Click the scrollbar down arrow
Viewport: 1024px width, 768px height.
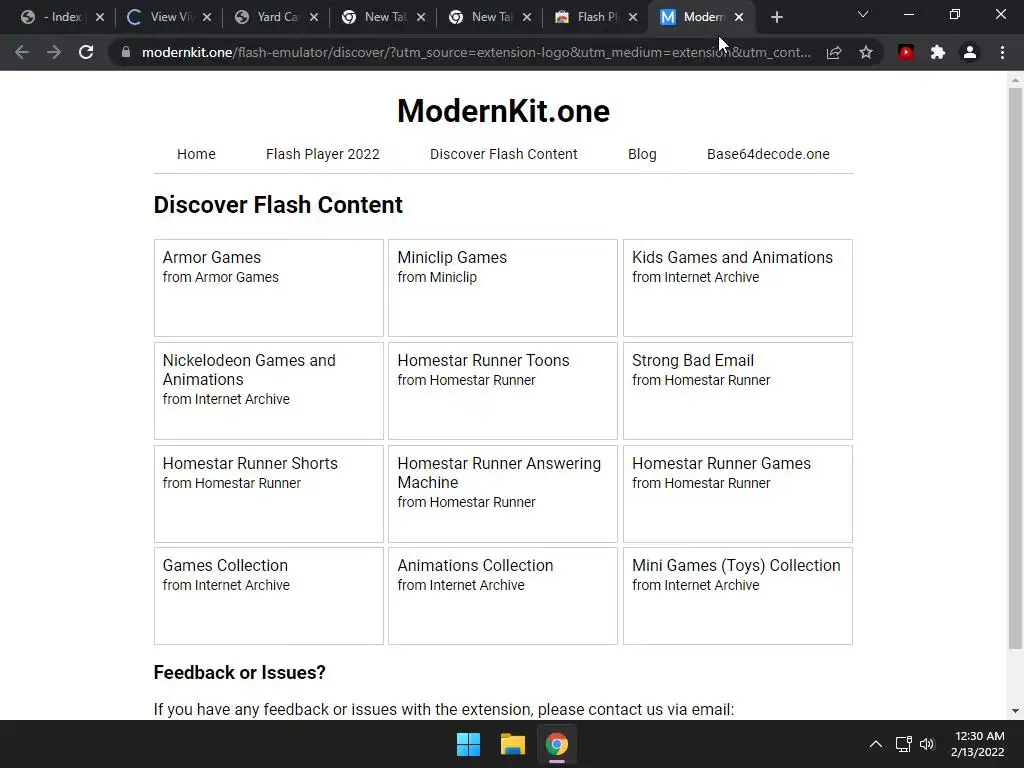pyautogui.click(x=1015, y=711)
